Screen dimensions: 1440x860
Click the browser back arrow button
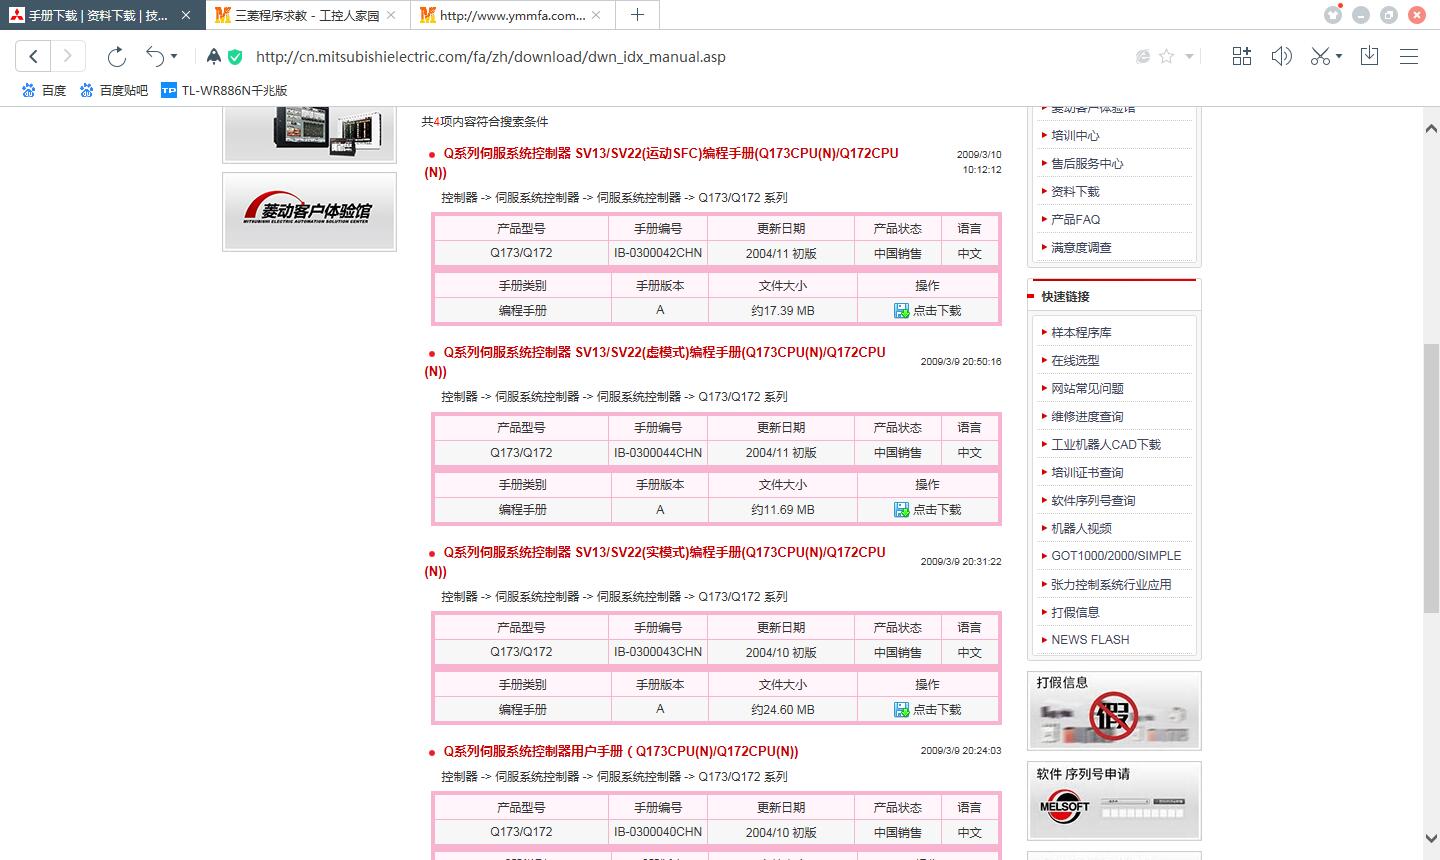pos(33,56)
